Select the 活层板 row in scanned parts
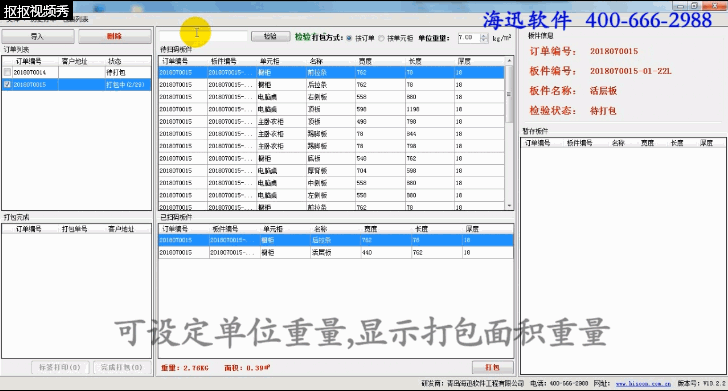Screen dimensions: 728x391 click(x=336, y=253)
